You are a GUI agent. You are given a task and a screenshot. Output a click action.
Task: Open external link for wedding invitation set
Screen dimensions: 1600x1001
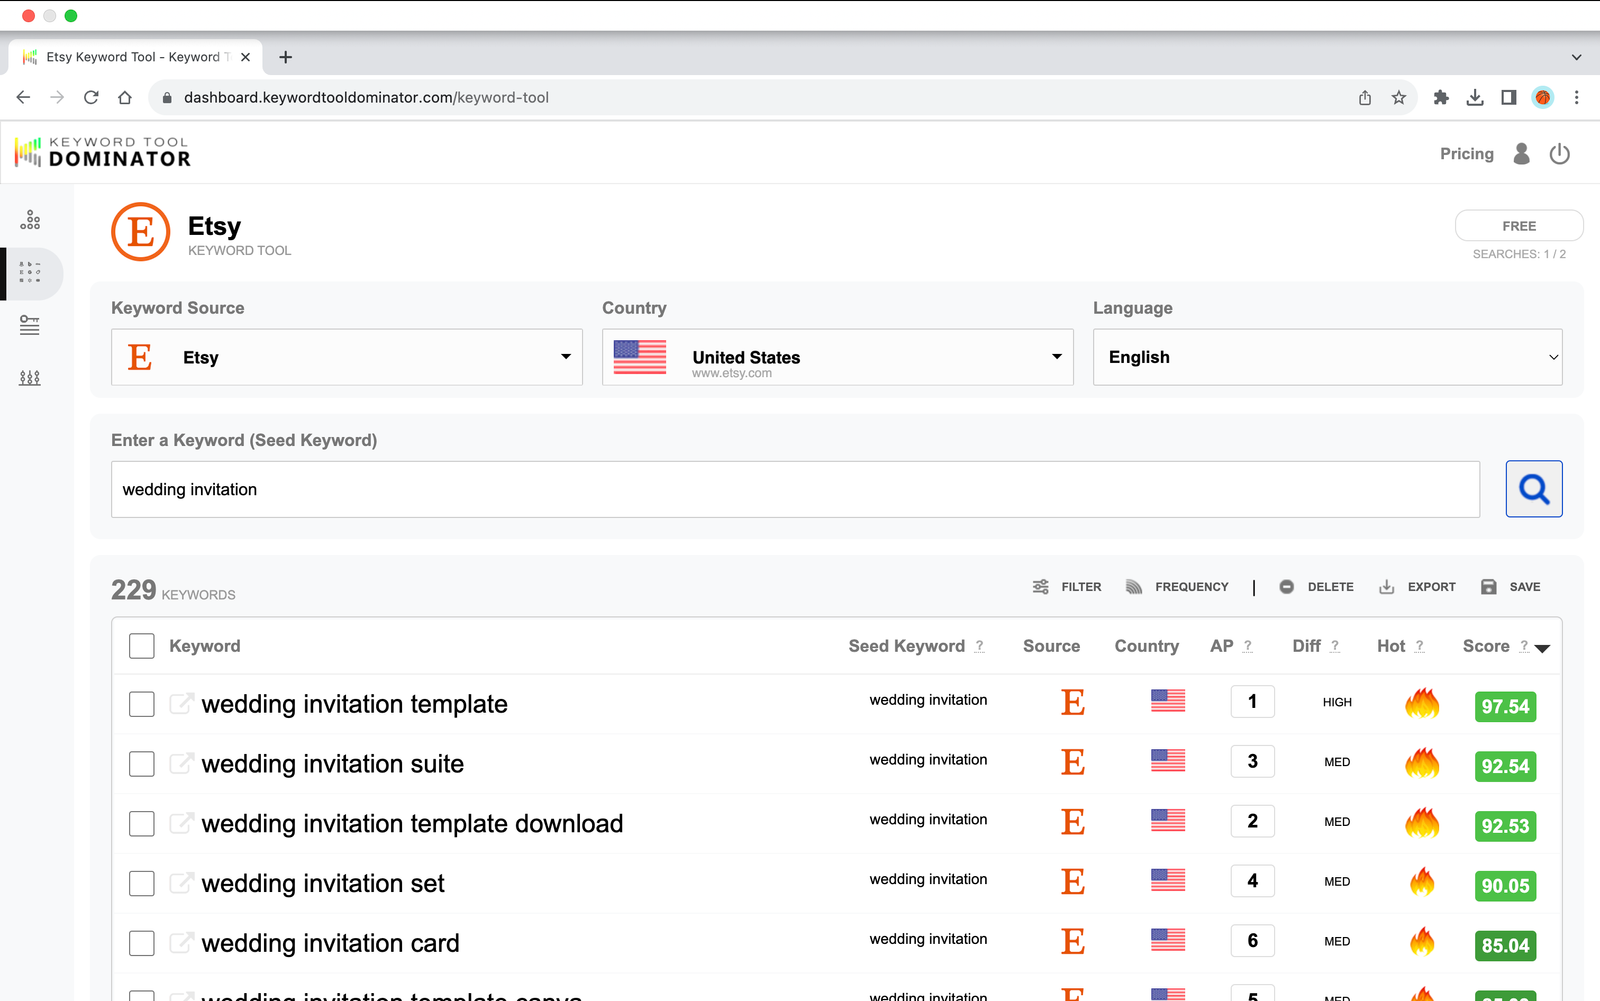181,883
